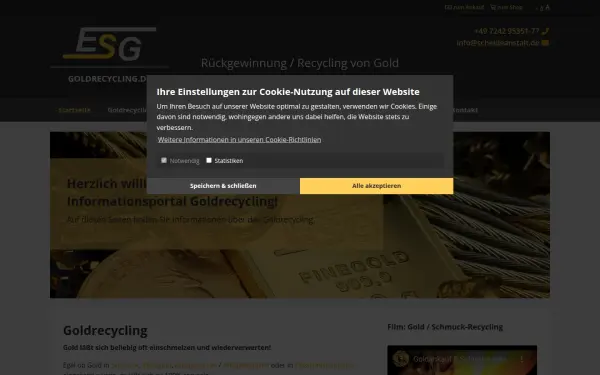600x375 pixels.
Task: Click 'Speichern & schließen' in cookie dialog
Action: (223, 186)
